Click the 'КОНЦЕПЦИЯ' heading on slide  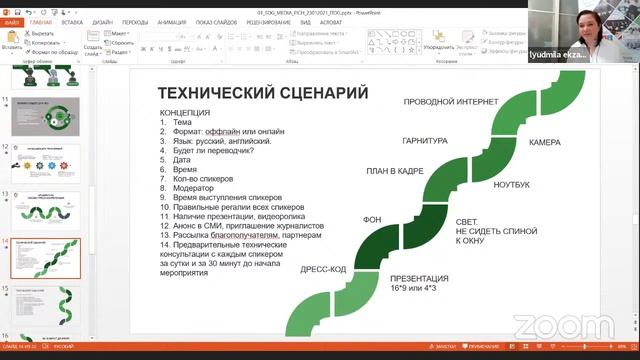tap(185, 113)
